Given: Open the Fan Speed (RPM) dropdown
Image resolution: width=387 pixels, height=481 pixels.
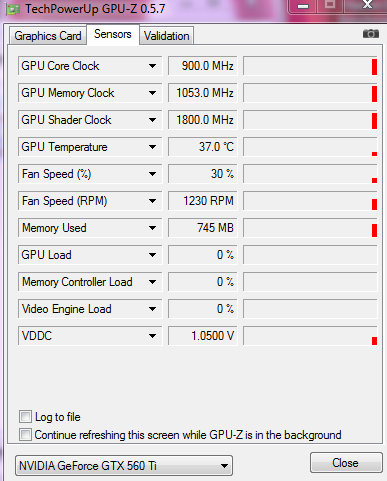Looking at the screenshot, I should click(x=152, y=201).
